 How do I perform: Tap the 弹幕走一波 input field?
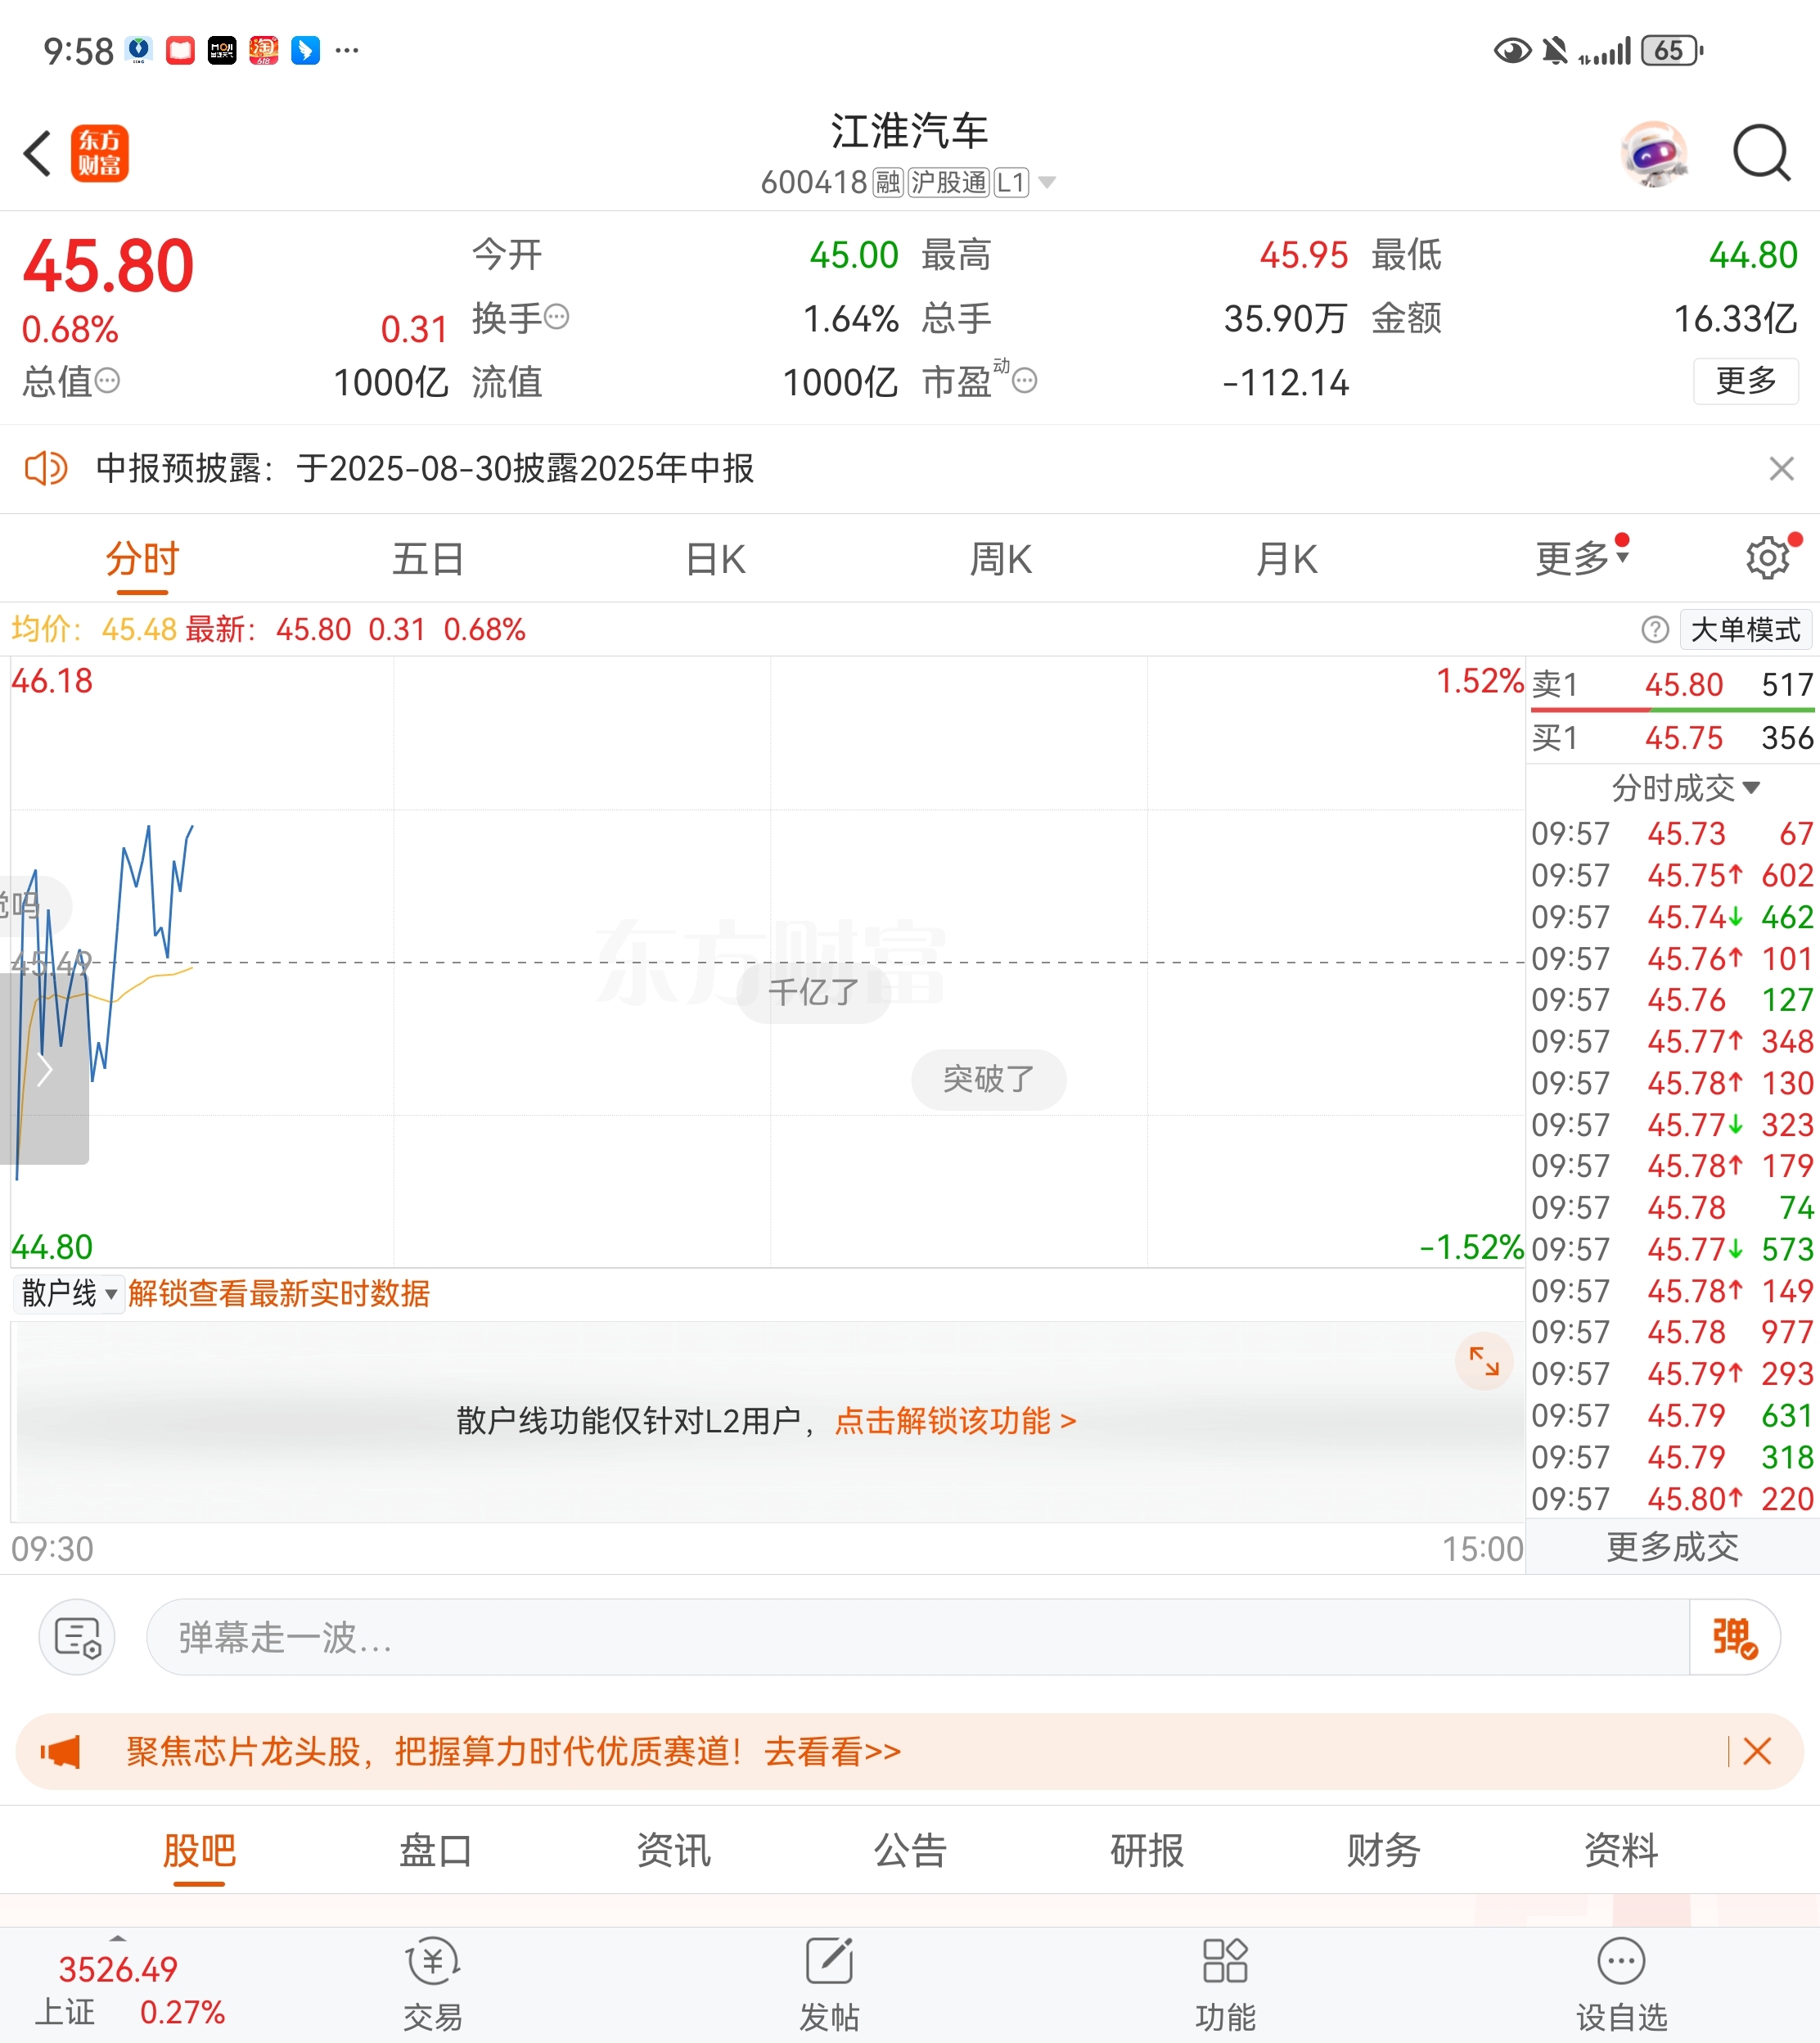click(917, 1637)
